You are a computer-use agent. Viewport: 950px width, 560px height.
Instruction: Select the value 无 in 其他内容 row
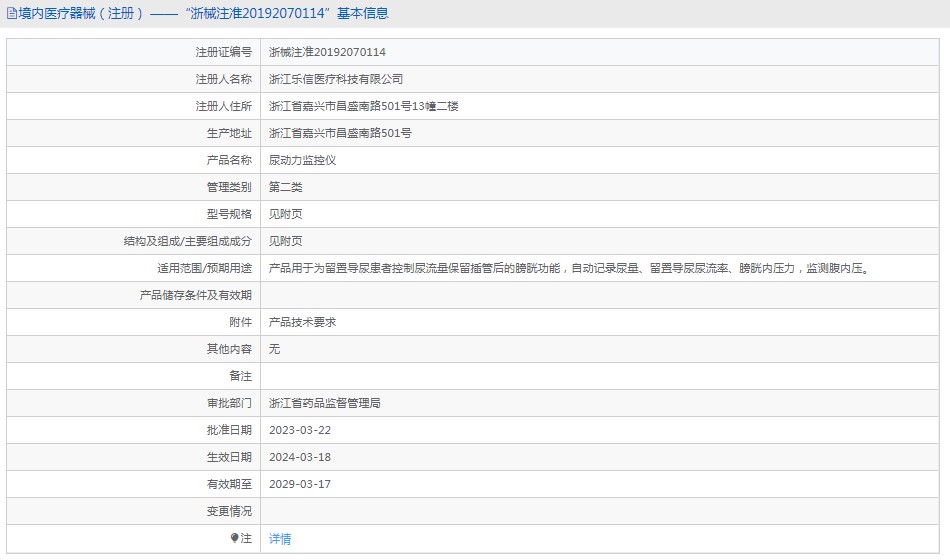tap(274, 348)
